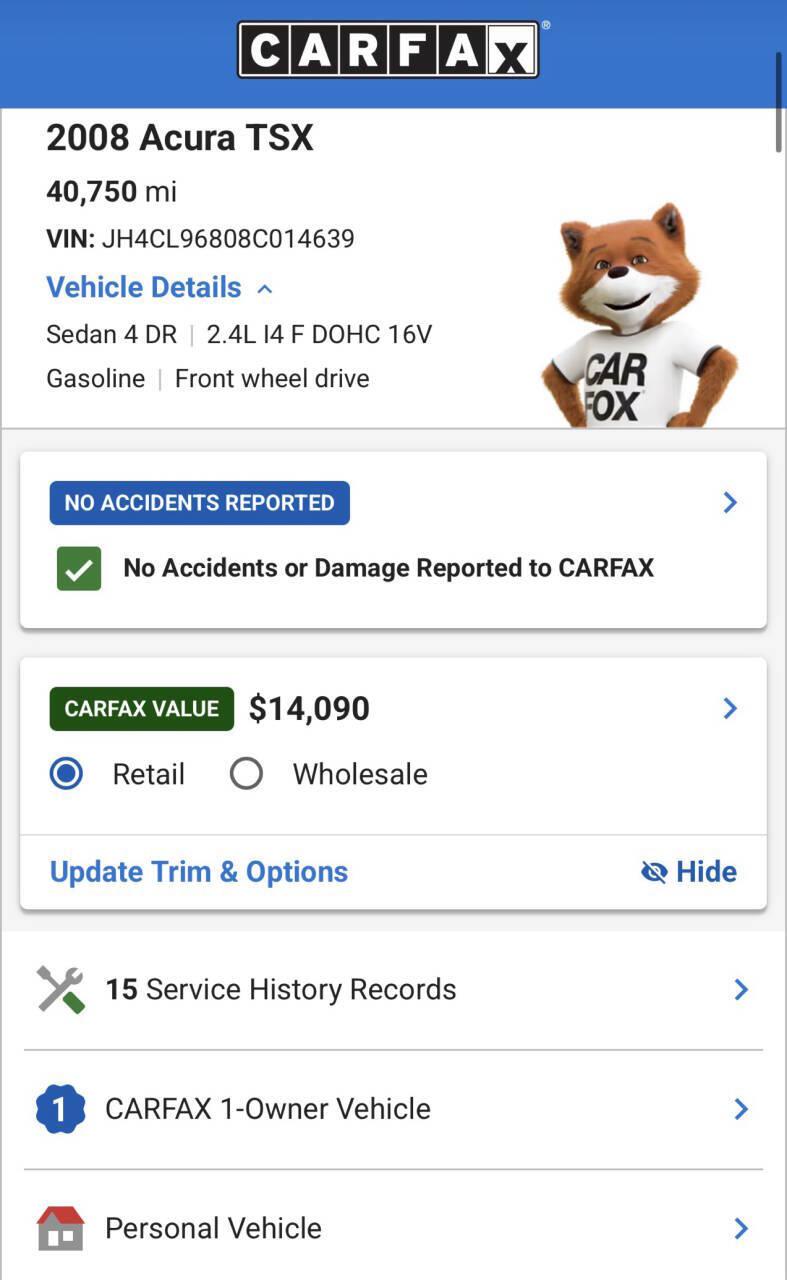
Task: Click the crossed-eye Hide icon
Action: pyautogui.click(x=654, y=872)
